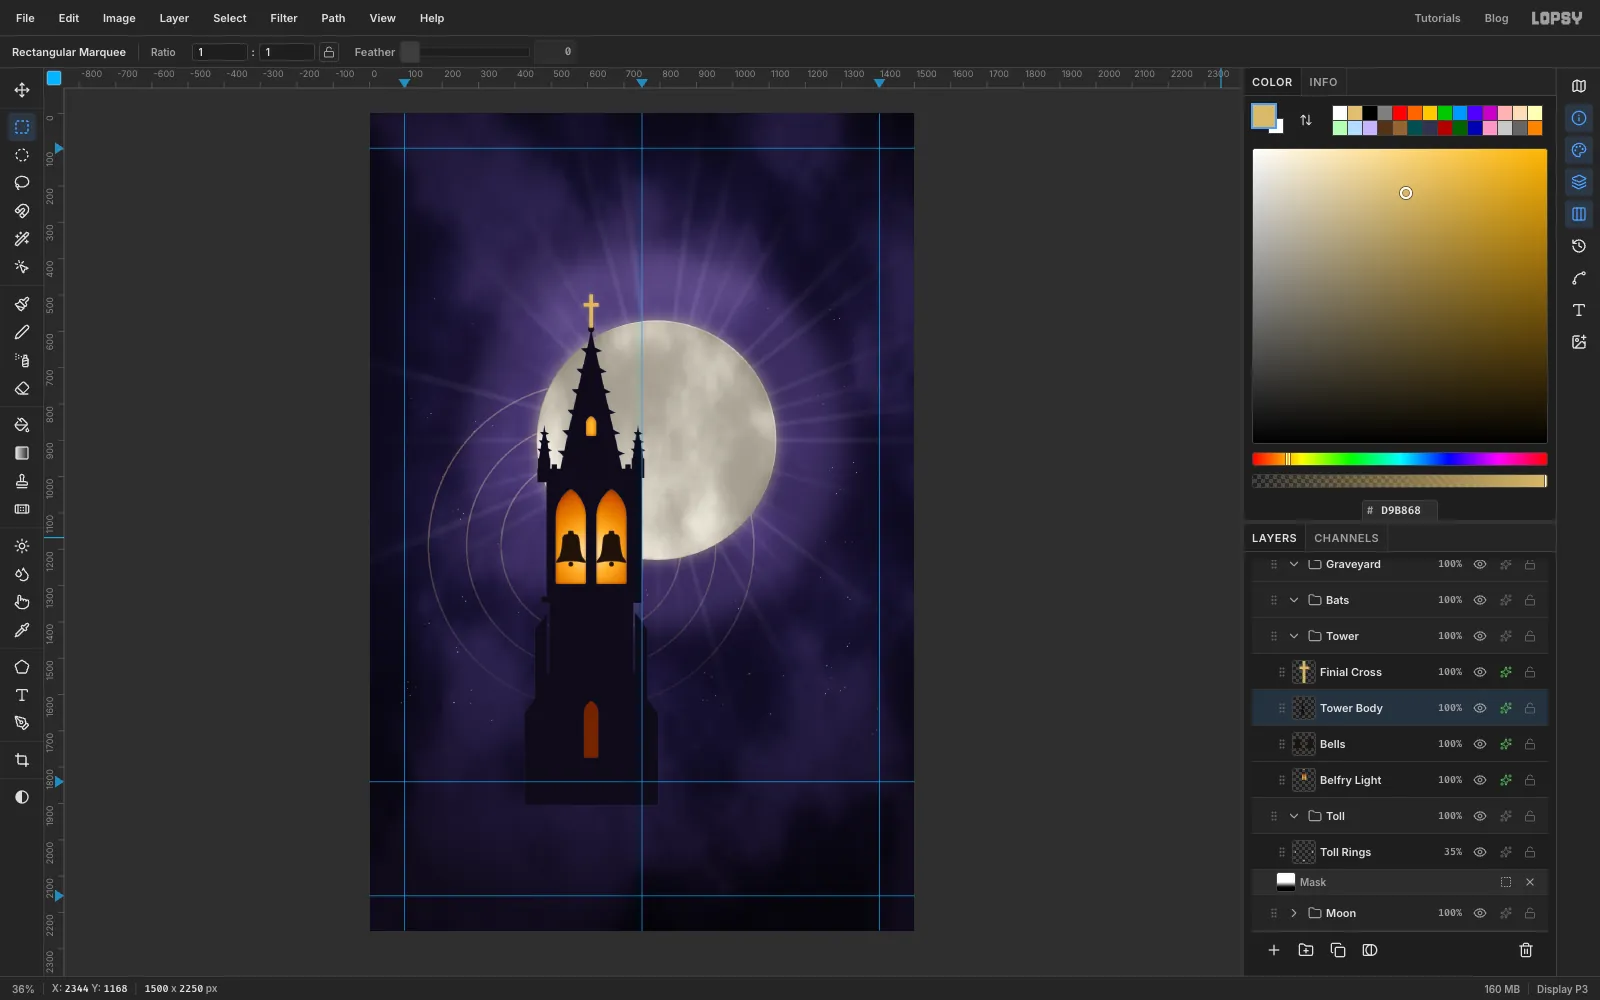Collapse the Toll group
The height and width of the screenshot is (1000, 1600).
click(1294, 816)
